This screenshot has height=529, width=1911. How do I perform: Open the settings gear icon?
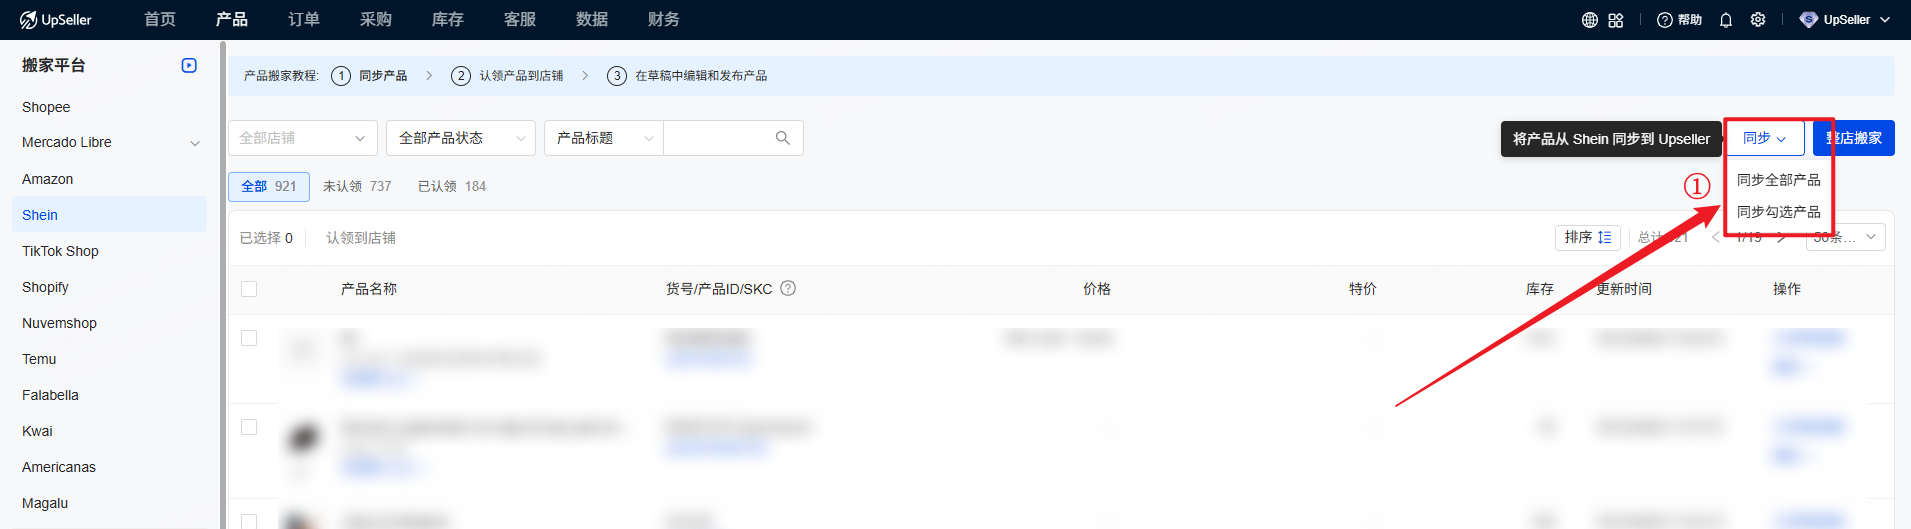(x=1758, y=20)
